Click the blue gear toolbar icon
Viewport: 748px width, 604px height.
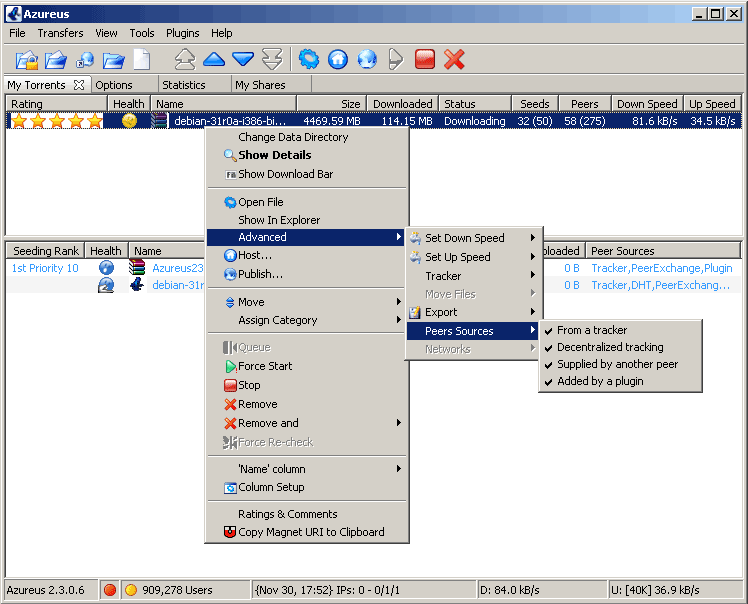click(309, 59)
